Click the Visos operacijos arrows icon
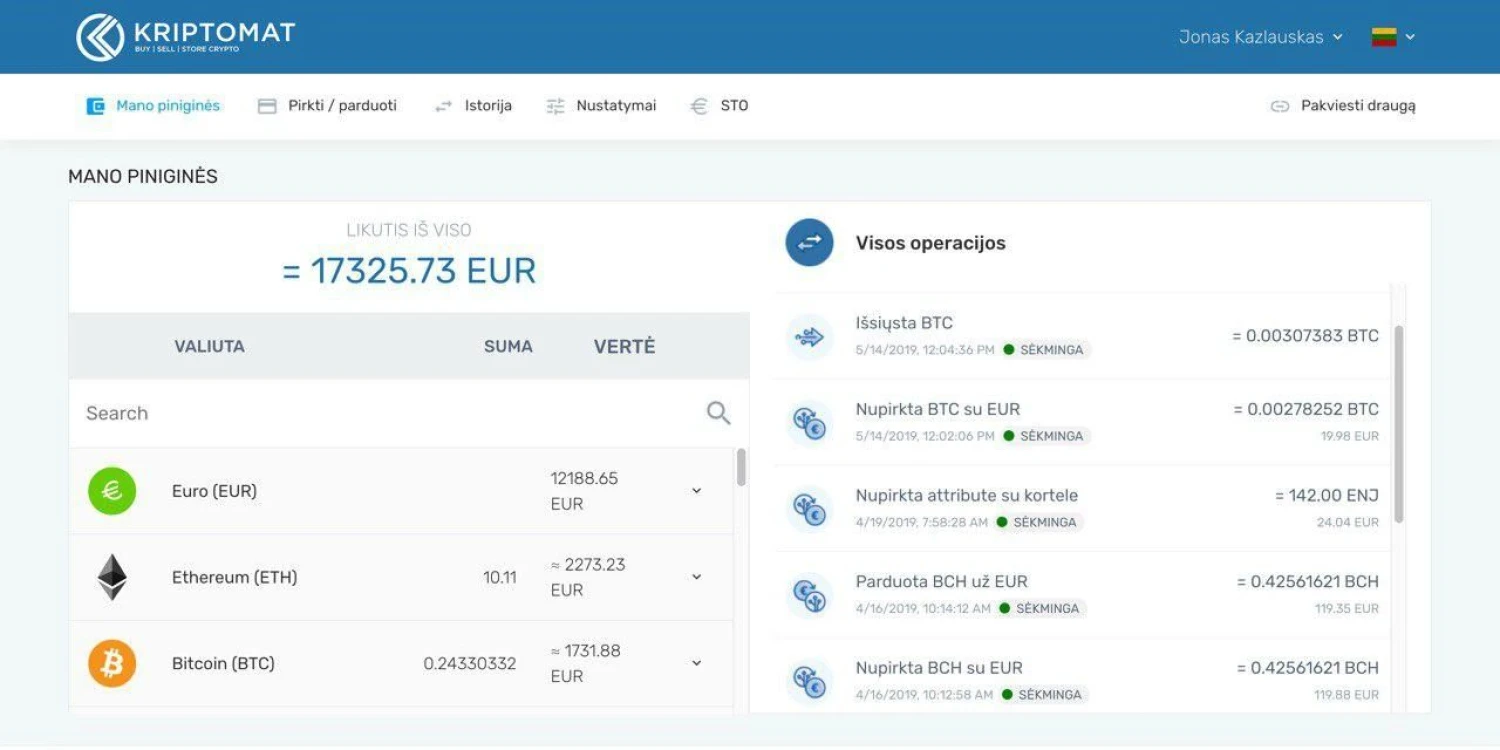Viewport: 1500px width, 750px height. click(809, 243)
